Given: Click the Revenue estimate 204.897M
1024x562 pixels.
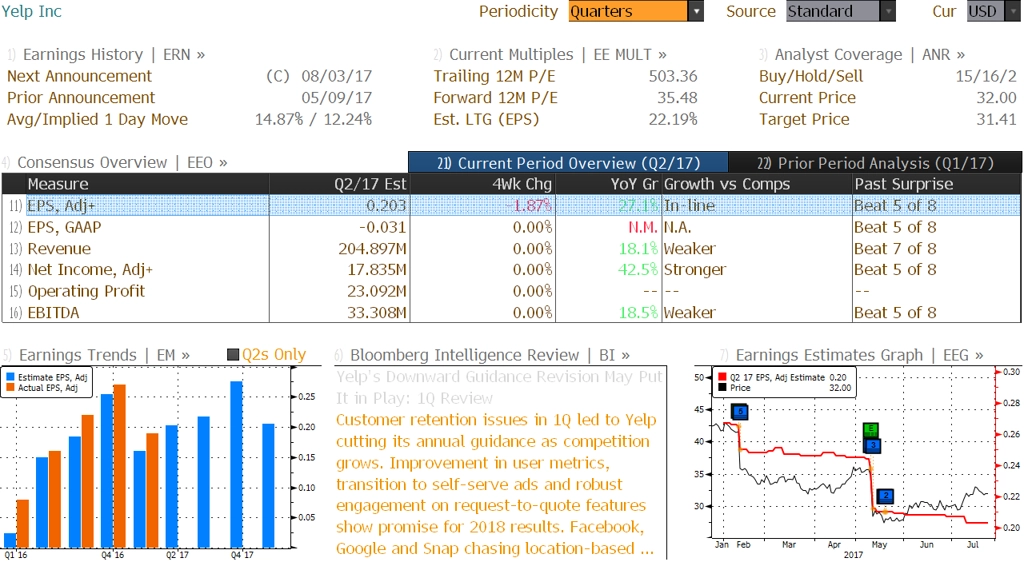Looking at the screenshot, I should (x=372, y=249).
